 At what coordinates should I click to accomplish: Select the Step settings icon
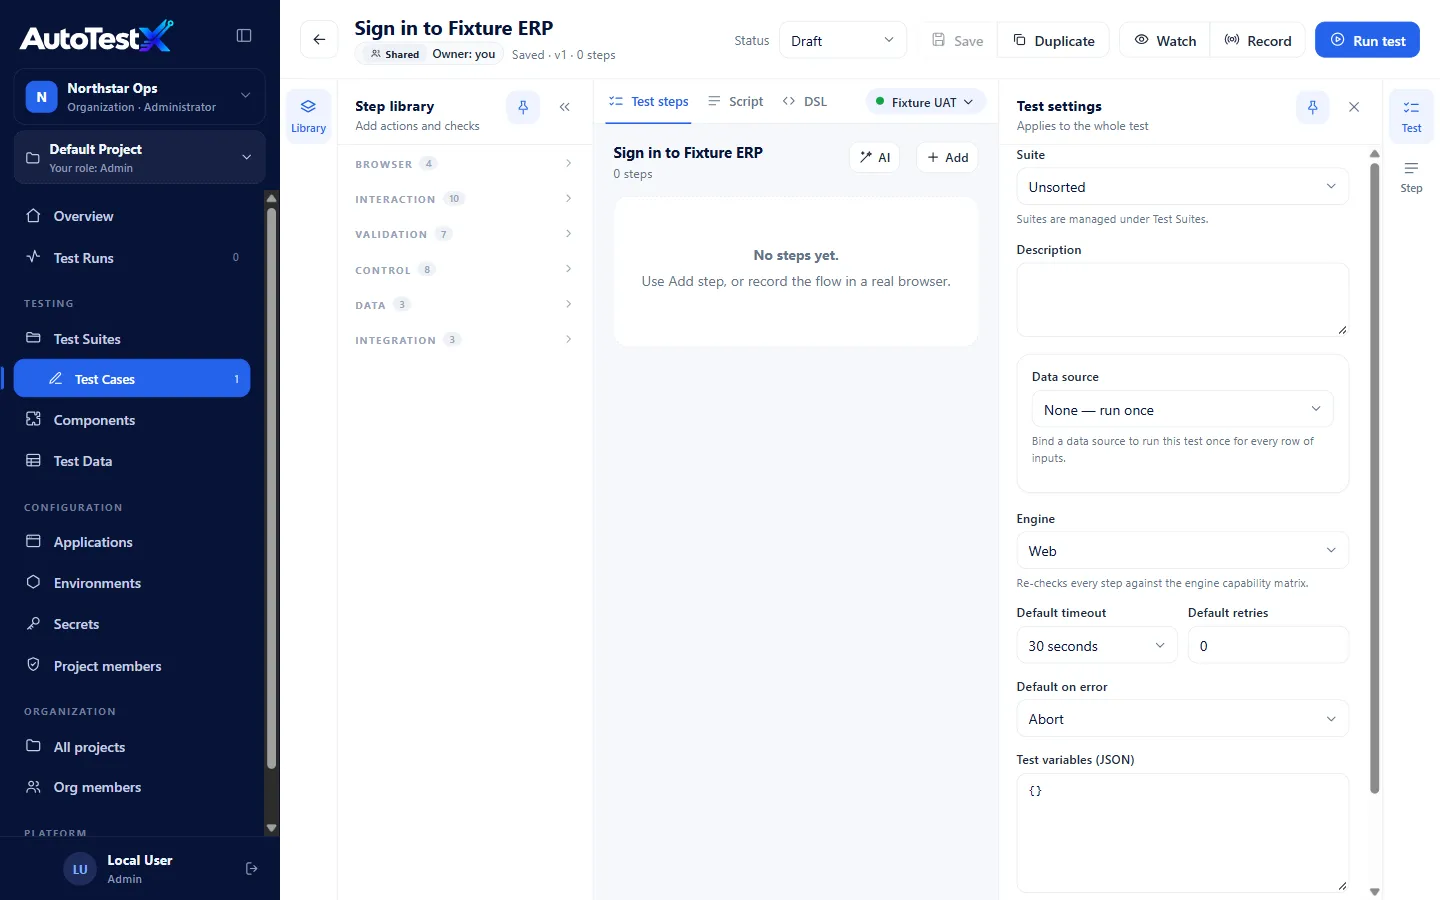click(1411, 177)
